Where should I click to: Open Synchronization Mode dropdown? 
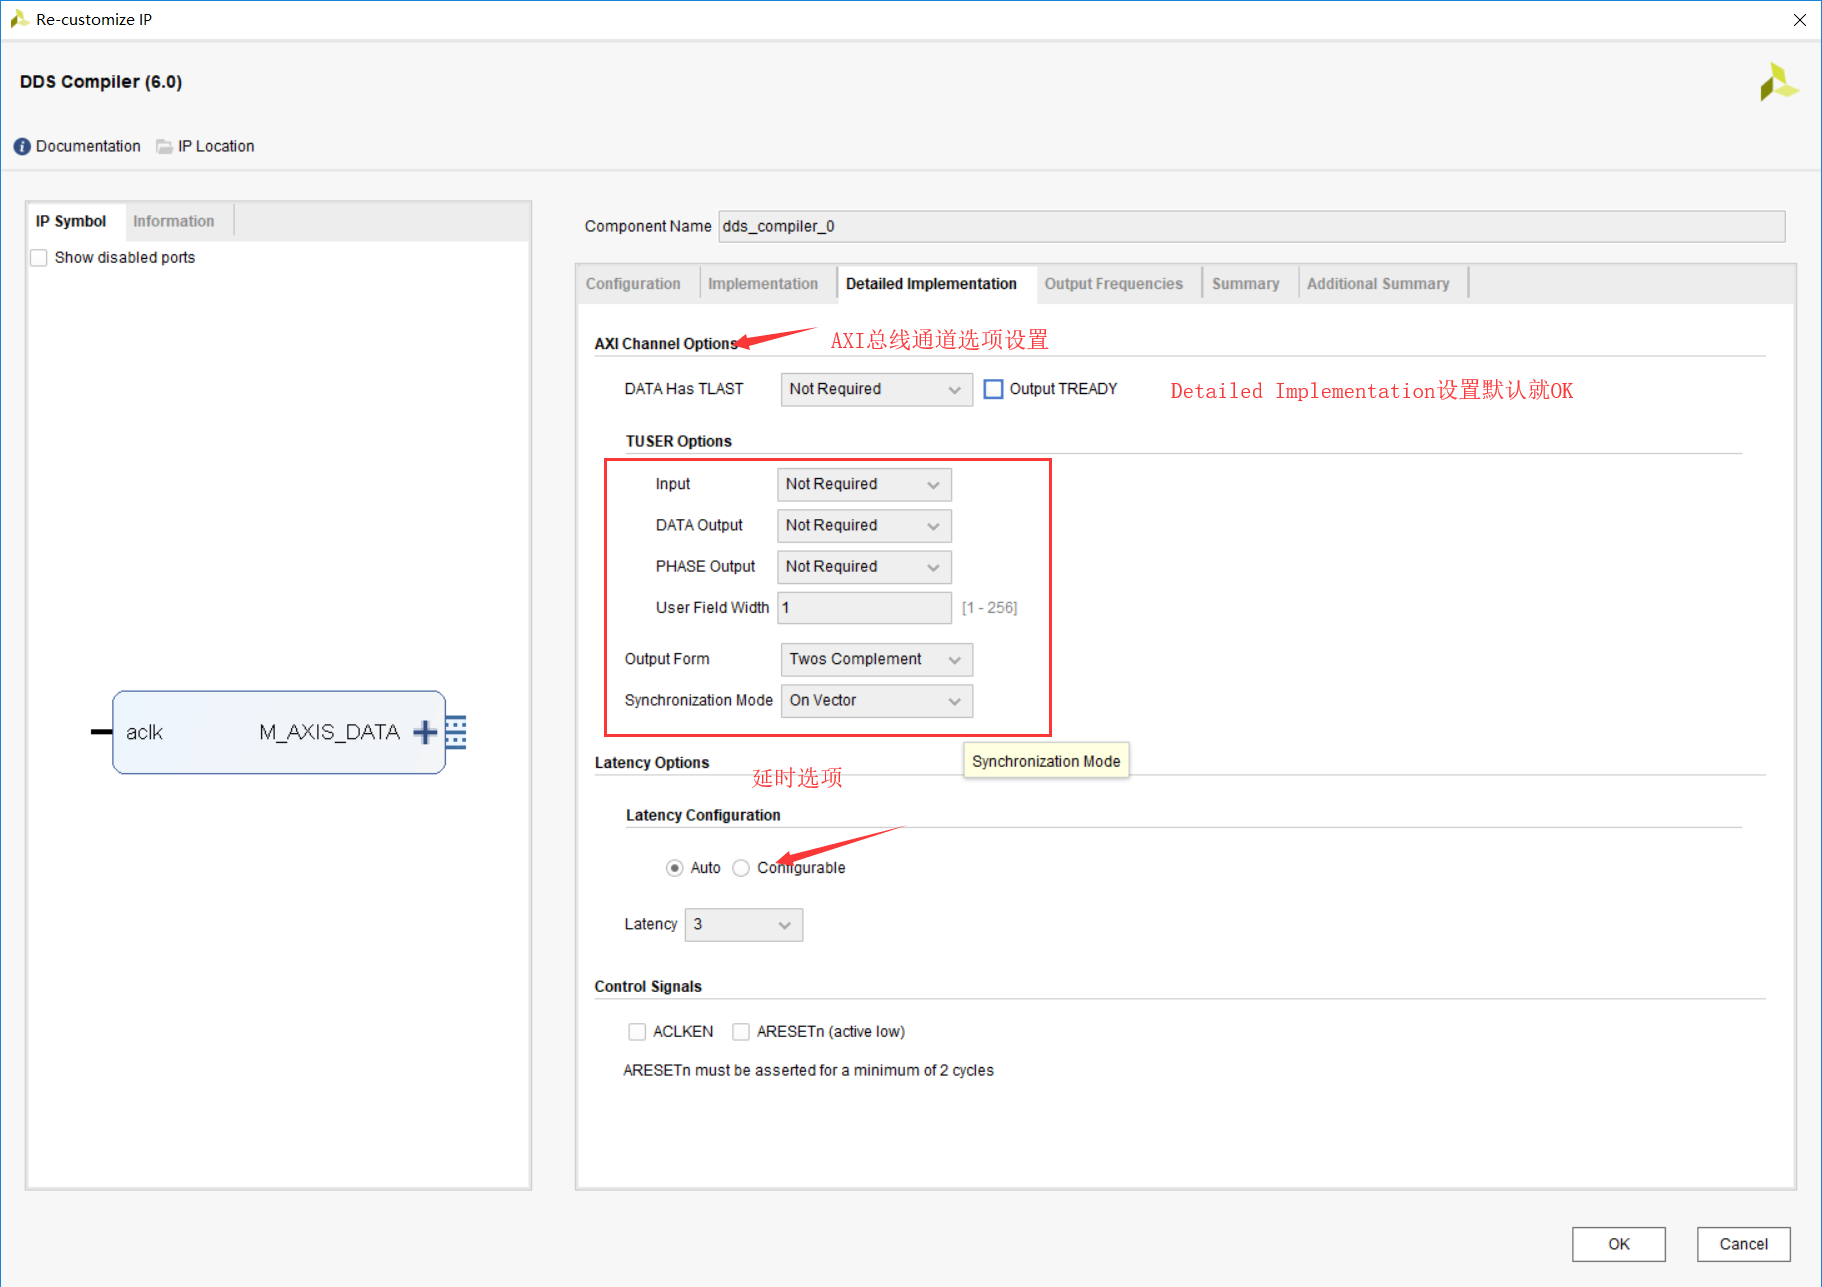click(876, 701)
